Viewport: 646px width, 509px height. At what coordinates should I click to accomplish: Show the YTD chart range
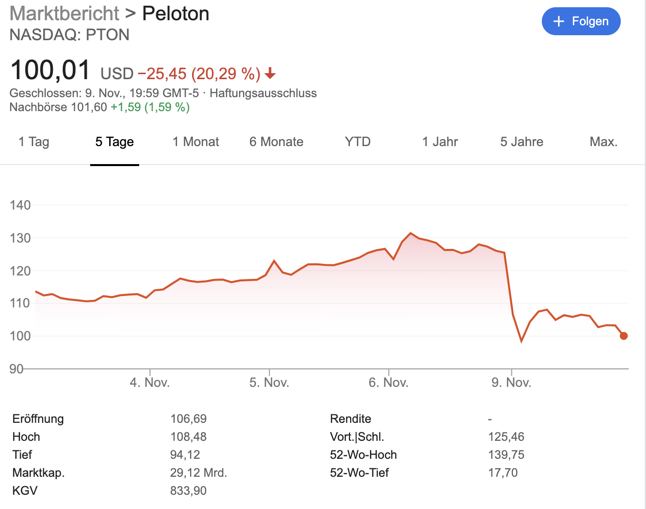pos(358,142)
